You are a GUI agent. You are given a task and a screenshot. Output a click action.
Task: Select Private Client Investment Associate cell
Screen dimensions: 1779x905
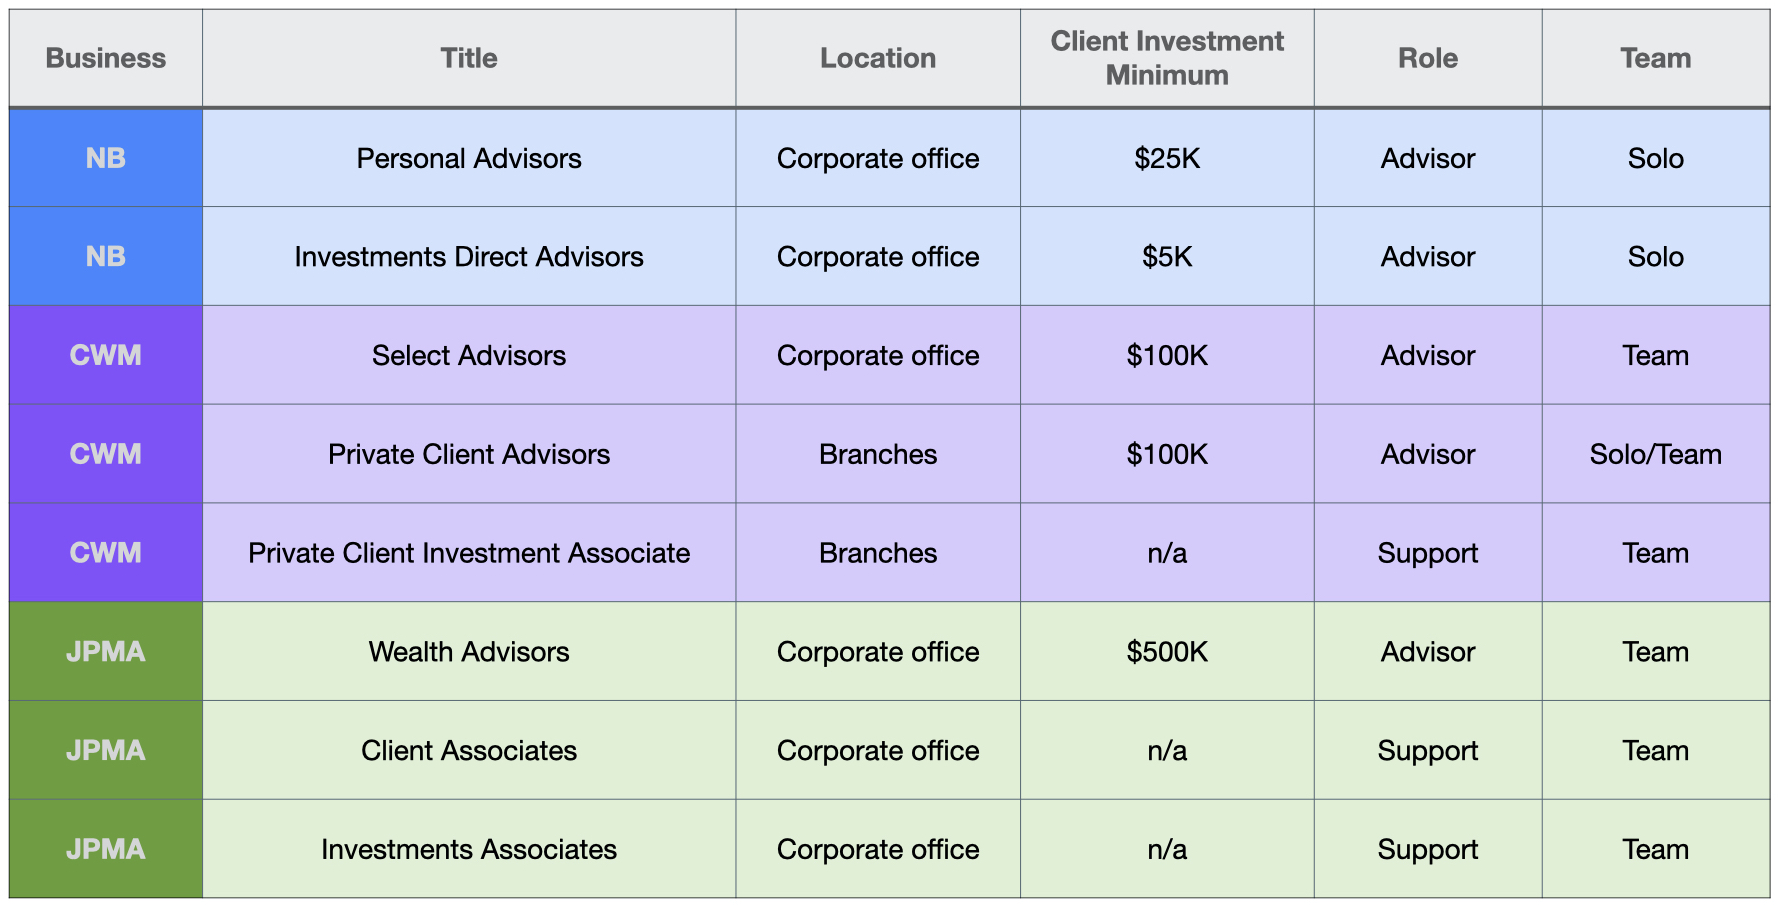[x=469, y=553]
